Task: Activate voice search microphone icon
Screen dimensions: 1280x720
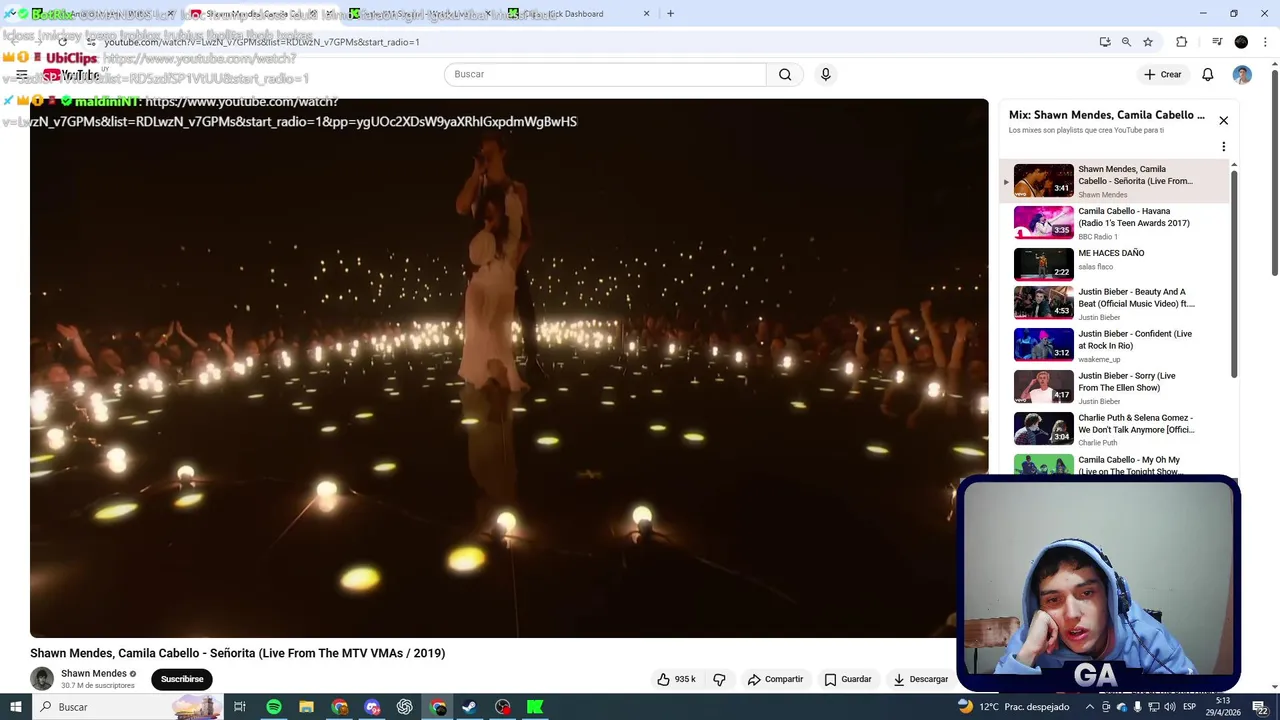Action: coord(825,74)
